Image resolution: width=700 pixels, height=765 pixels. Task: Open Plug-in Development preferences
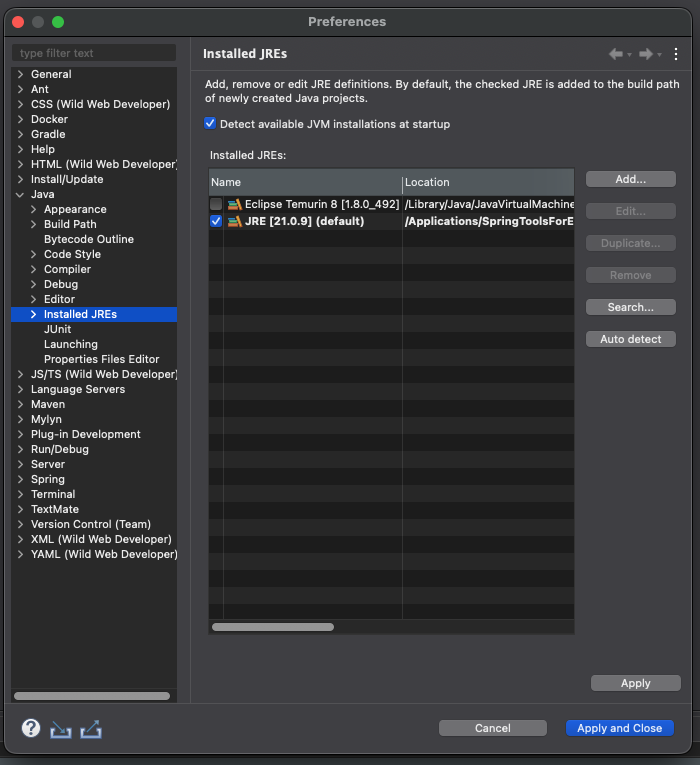[x=86, y=434]
